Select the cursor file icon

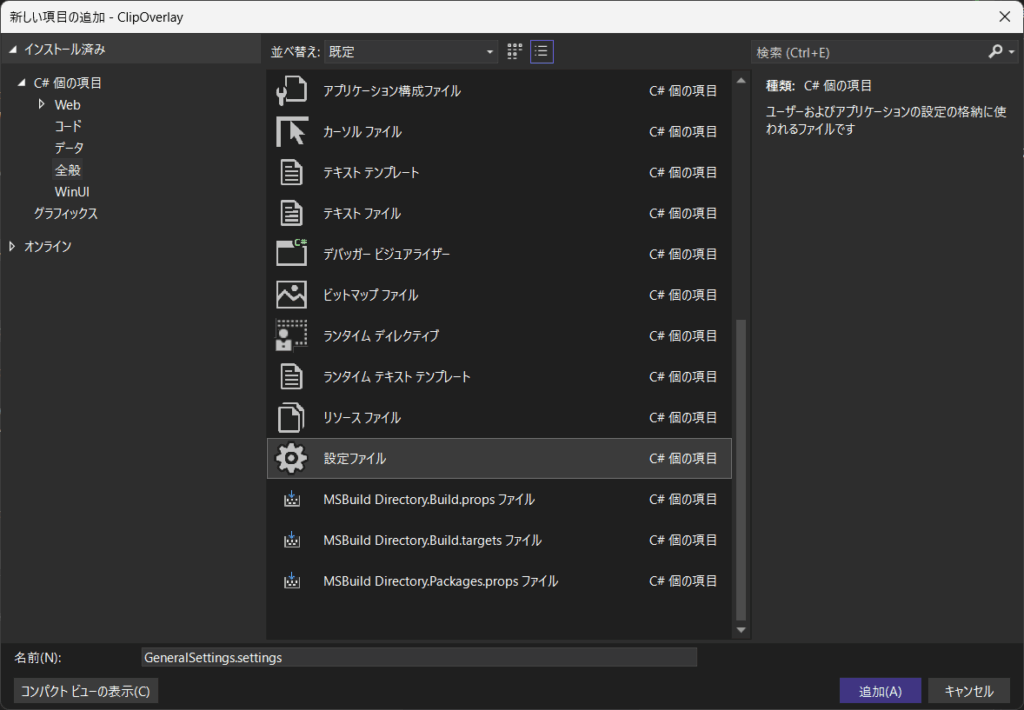click(x=291, y=131)
